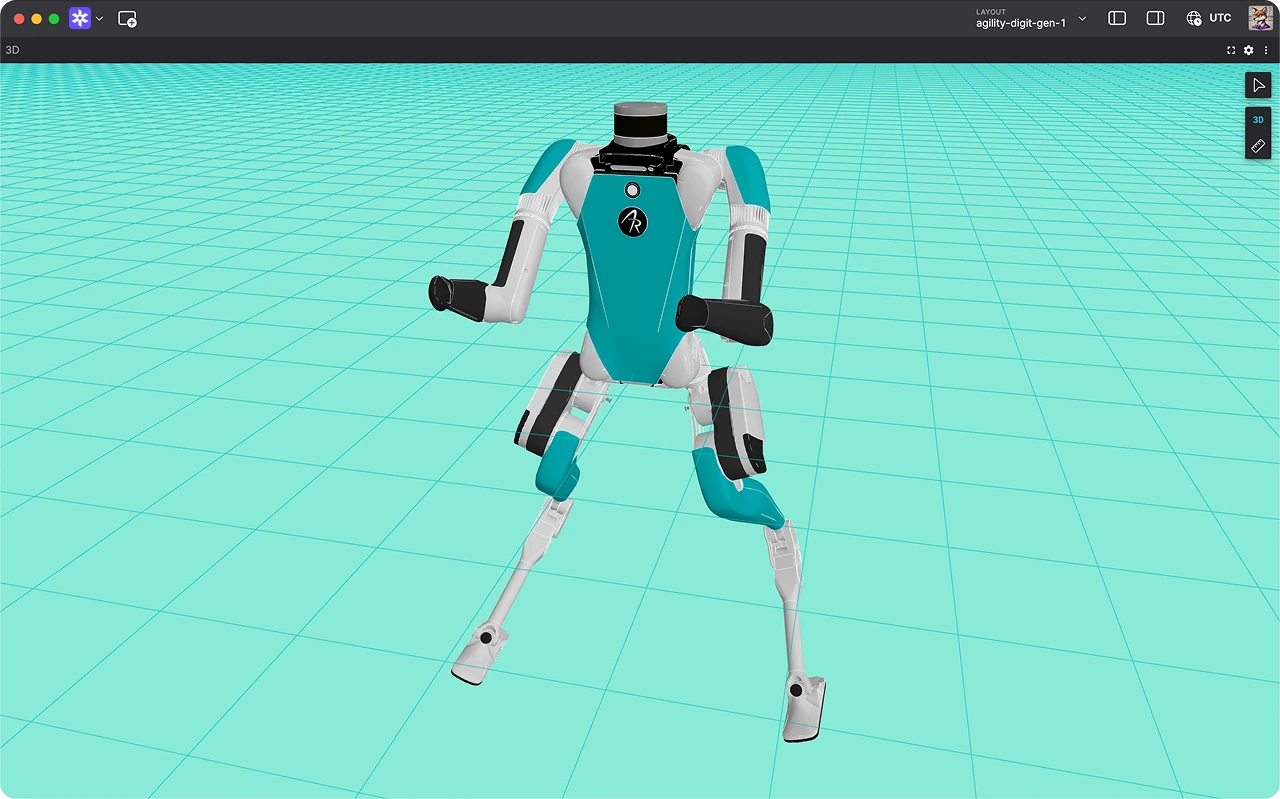Screen dimensions: 1280x799
Task: Switch the viewport to 2D mode
Action: tap(1258, 119)
